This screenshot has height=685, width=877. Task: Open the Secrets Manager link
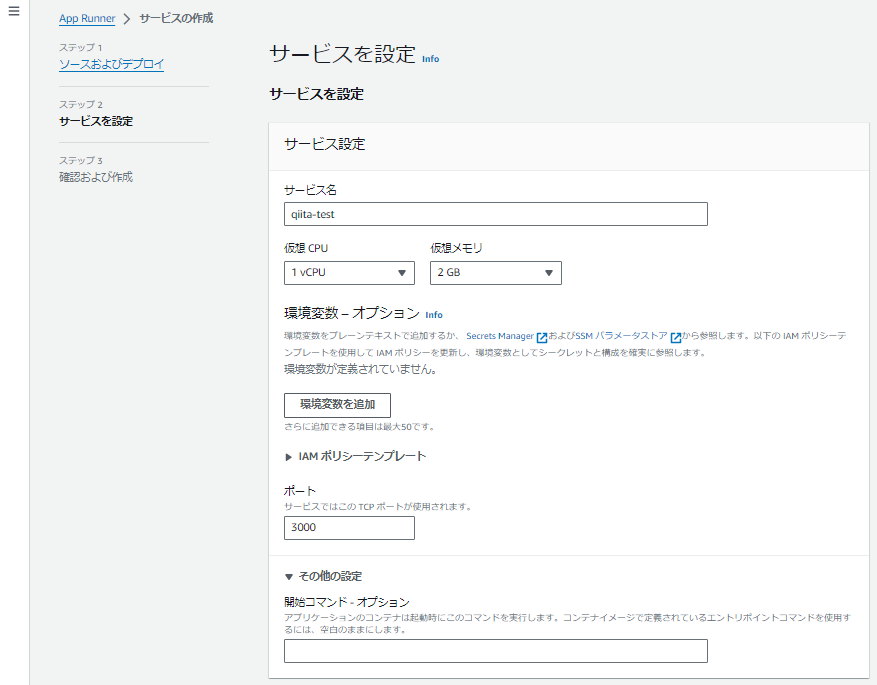pyautogui.click(x=500, y=336)
